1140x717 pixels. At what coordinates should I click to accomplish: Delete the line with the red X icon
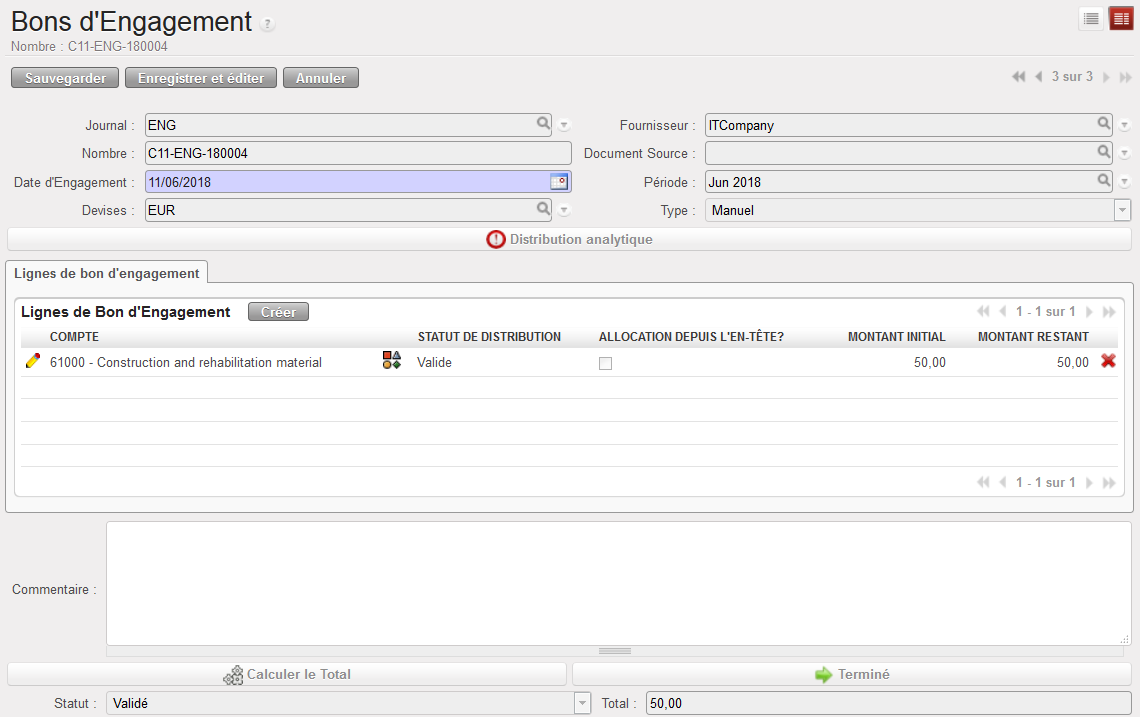pyautogui.click(x=1108, y=361)
